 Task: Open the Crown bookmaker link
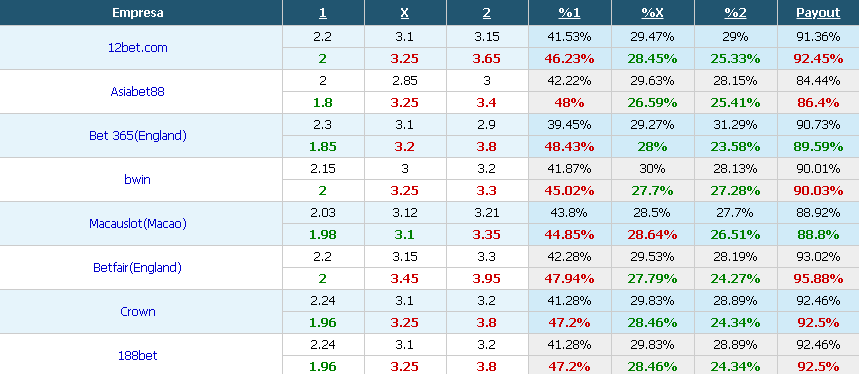(138, 311)
